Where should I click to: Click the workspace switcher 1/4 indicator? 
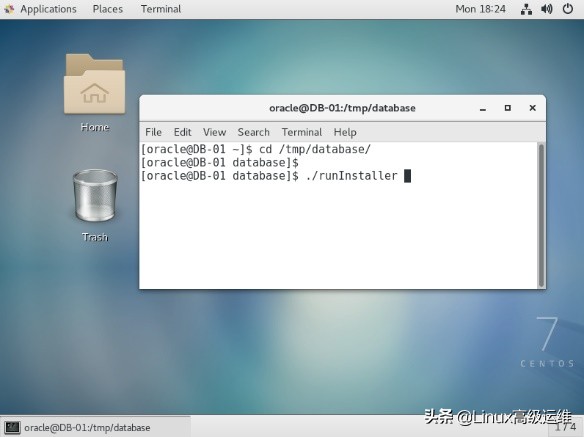coord(565,427)
